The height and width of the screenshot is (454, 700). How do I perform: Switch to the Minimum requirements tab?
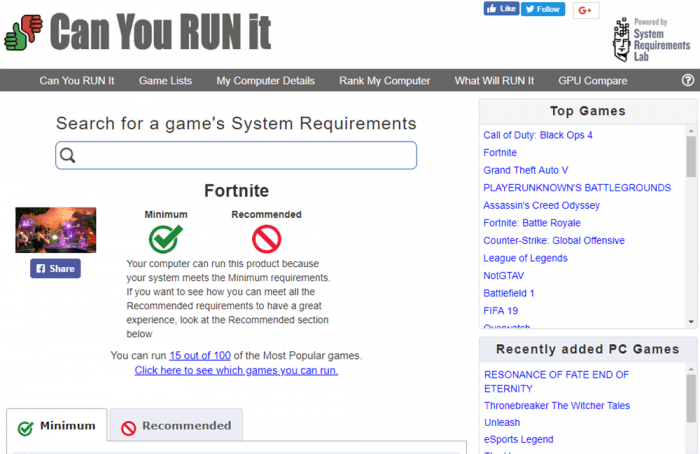[57, 425]
